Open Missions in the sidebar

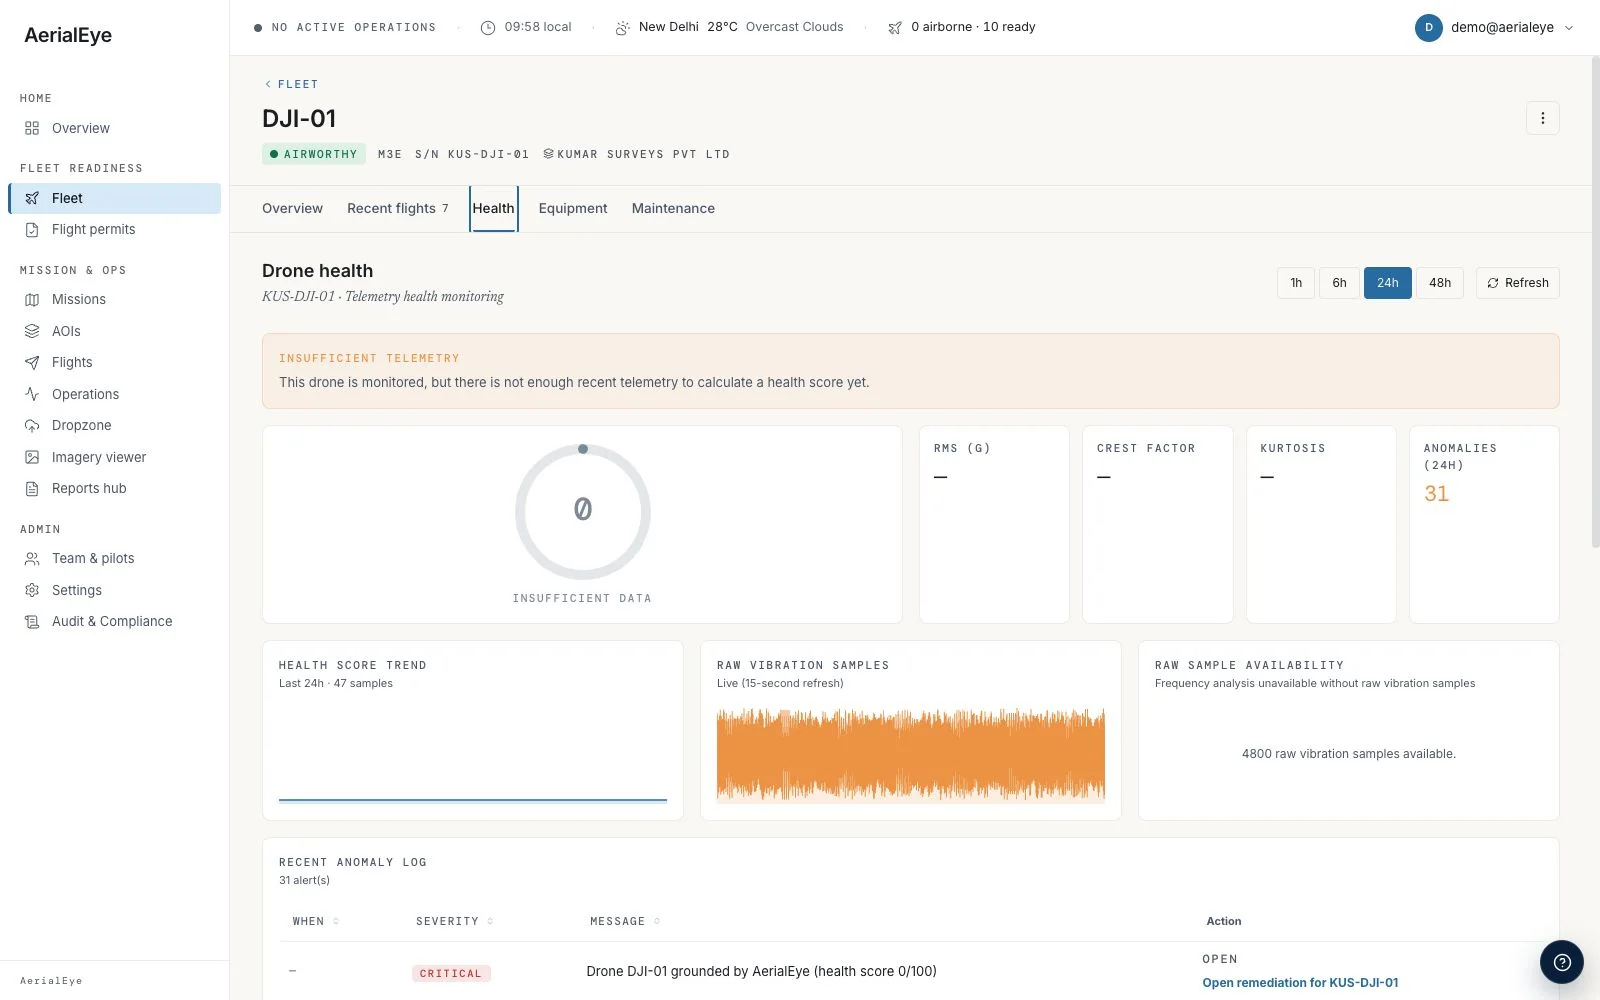(x=114, y=299)
